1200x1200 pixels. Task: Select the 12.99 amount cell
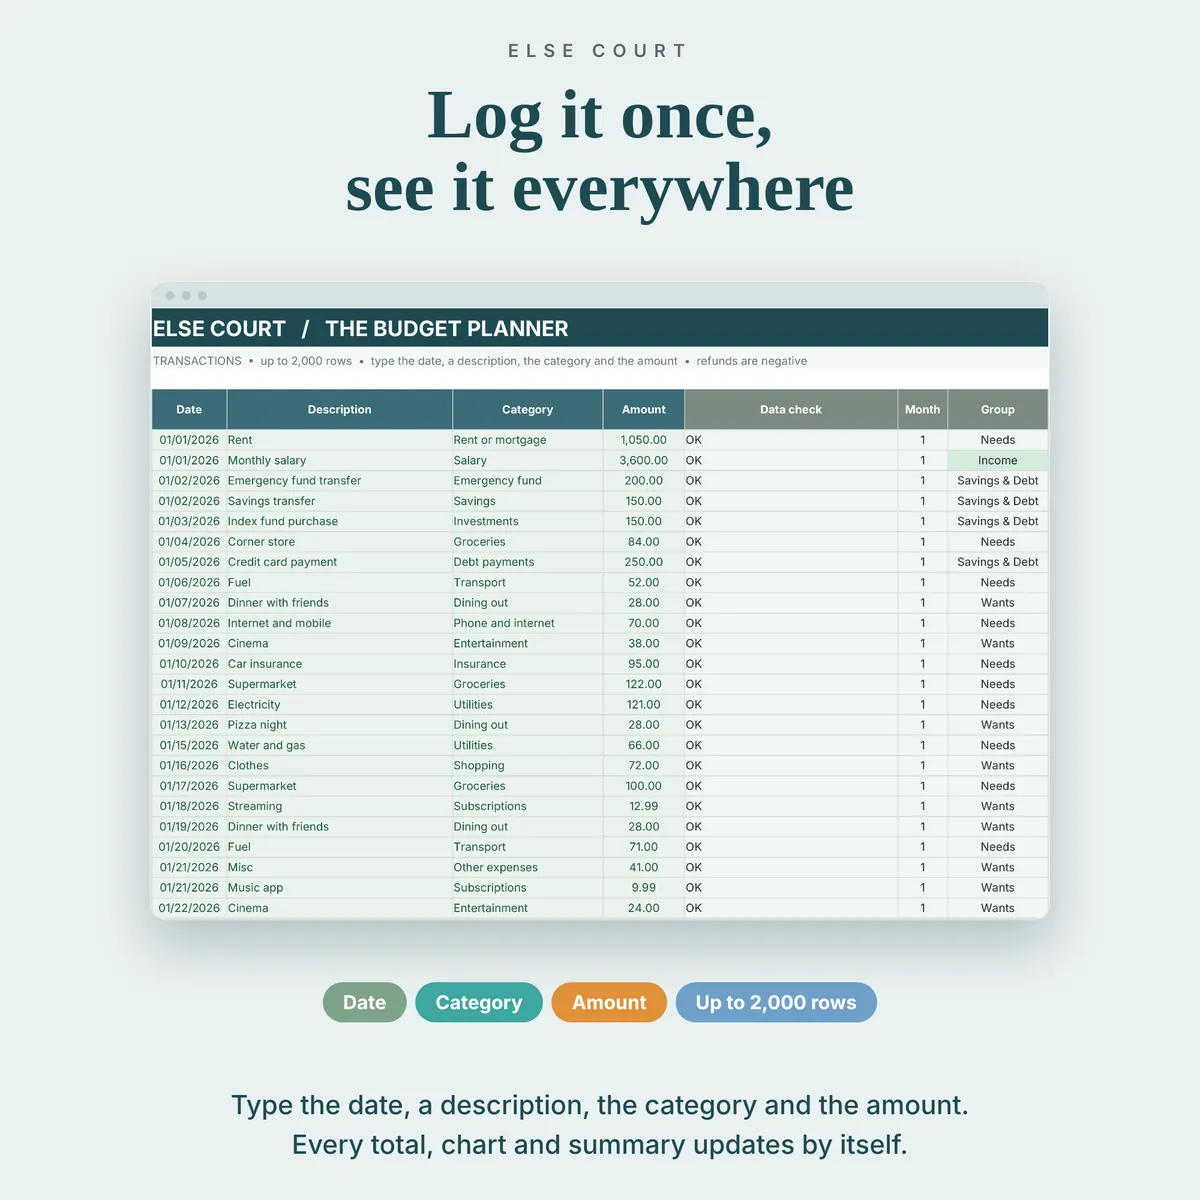644,806
